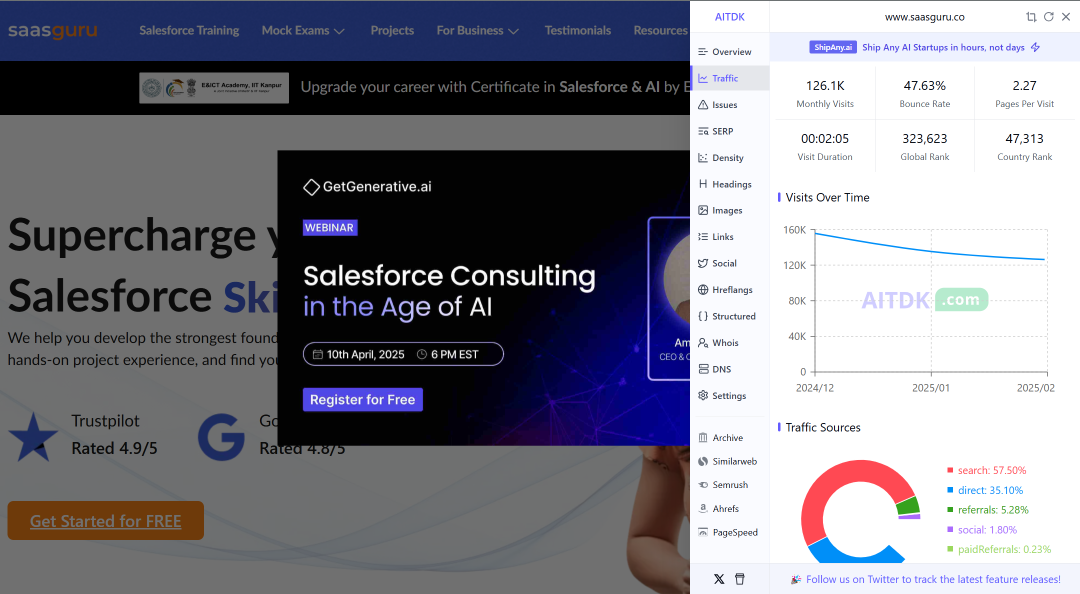Click the Google G rating icon

click(221, 437)
